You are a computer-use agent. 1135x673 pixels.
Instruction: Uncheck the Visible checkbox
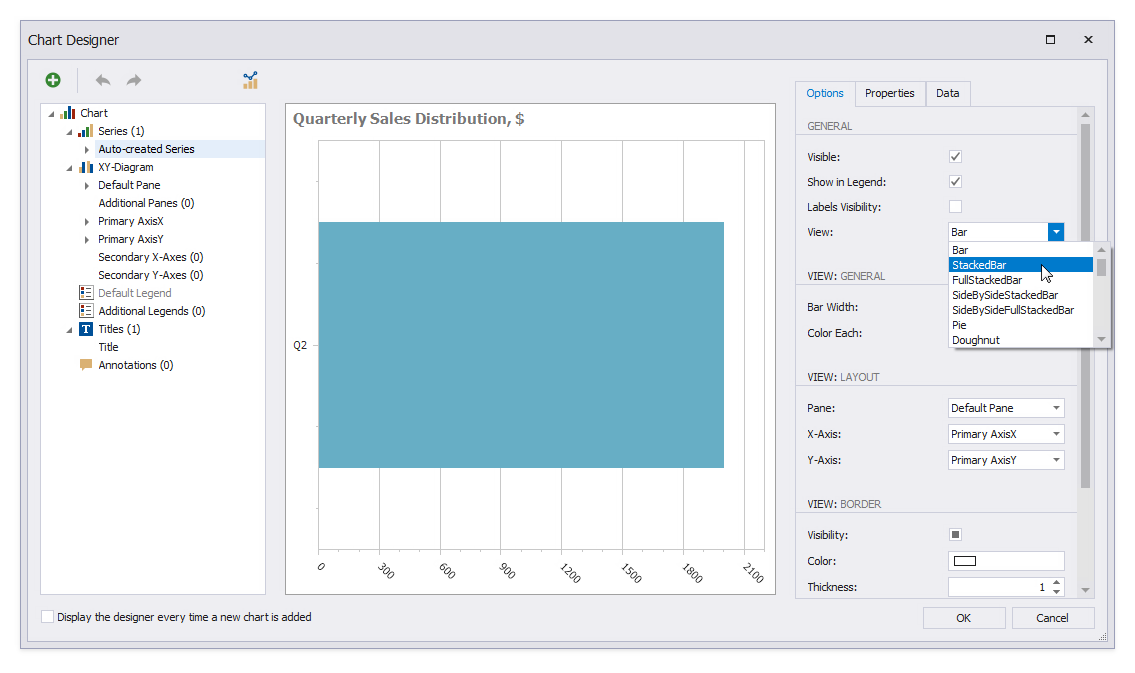tap(955, 157)
